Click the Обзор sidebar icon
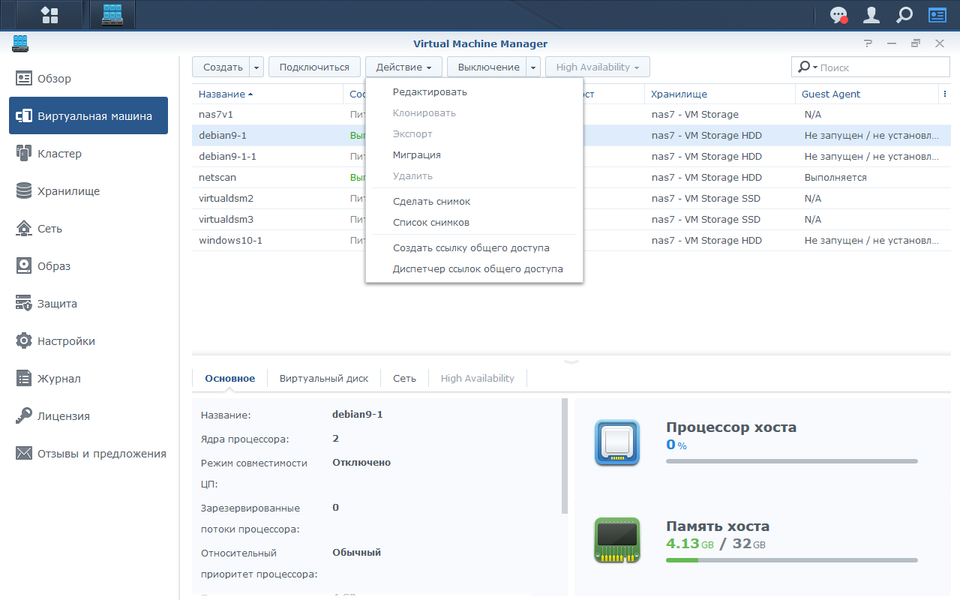 23,78
